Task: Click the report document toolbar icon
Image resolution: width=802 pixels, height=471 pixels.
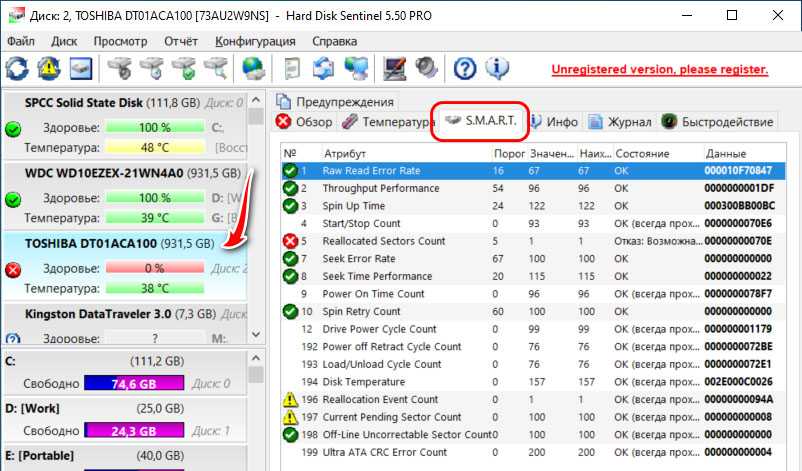Action: 292,69
